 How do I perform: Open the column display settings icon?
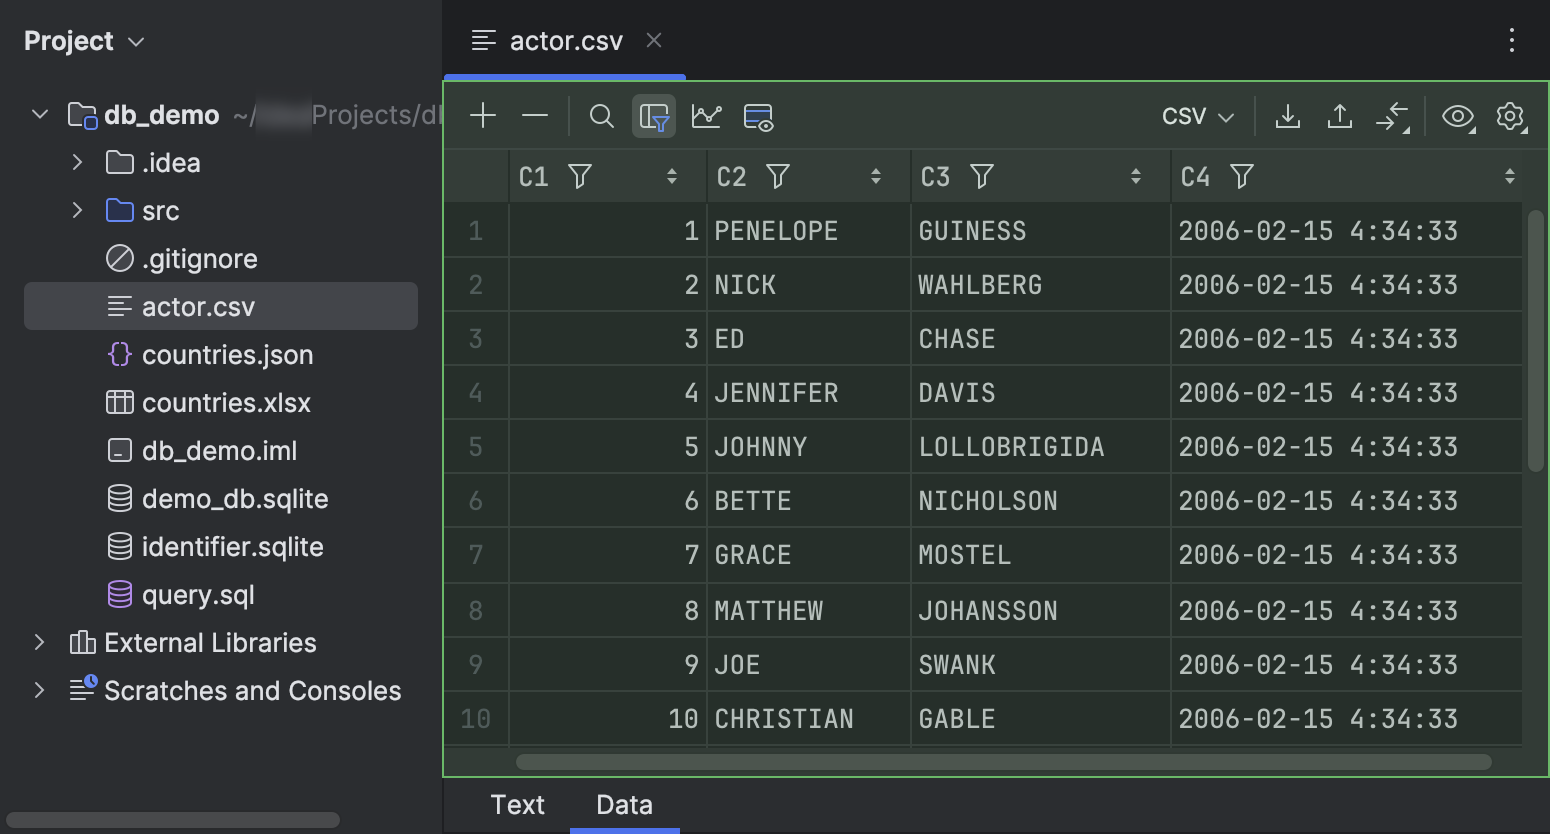pyautogui.click(x=758, y=116)
